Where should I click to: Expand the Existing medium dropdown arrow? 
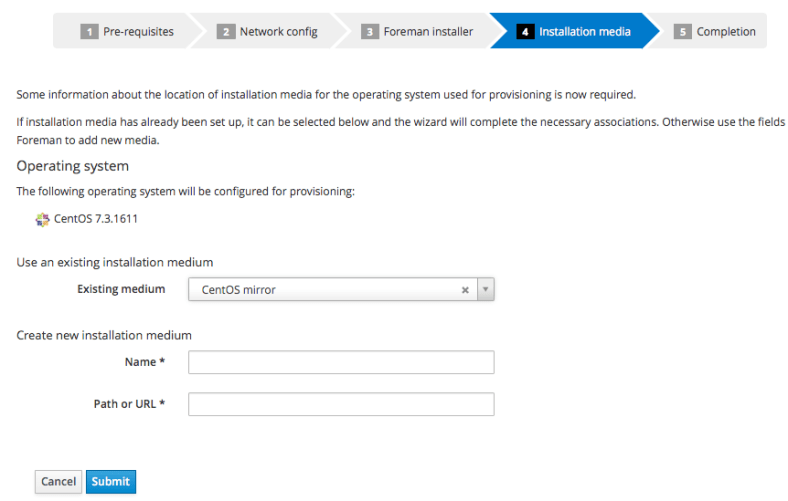pyautogui.click(x=485, y=290)
